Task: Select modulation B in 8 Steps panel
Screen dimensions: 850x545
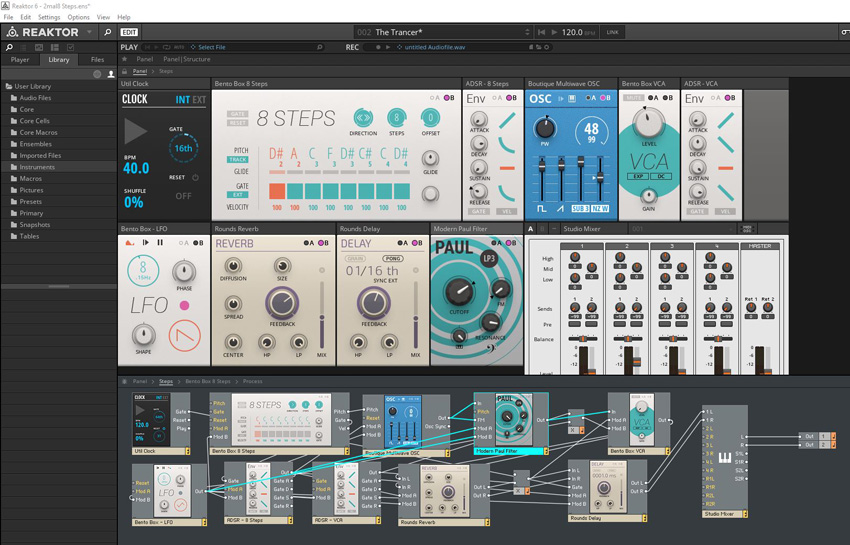Action: pyautogui.click(x=449, y=98)
